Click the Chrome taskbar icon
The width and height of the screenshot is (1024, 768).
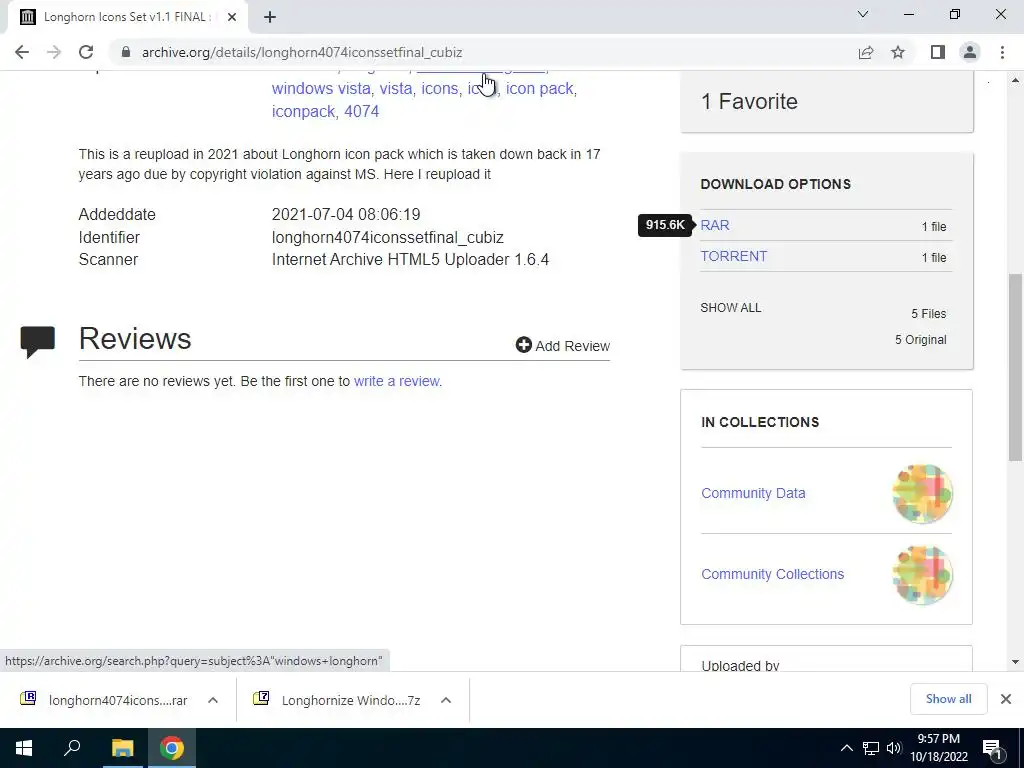[x=172, y=748]
